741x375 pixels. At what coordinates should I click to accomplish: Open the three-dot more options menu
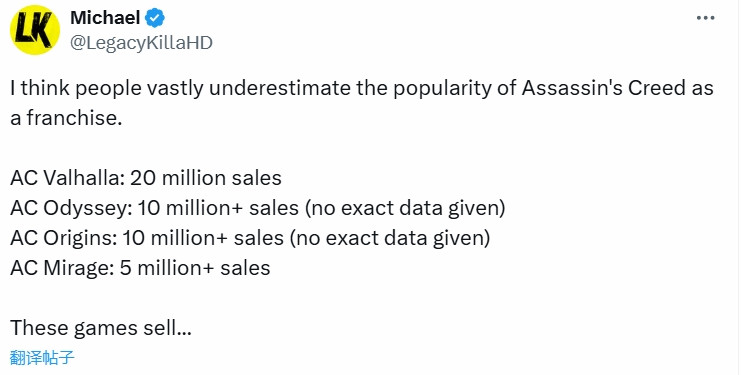705,18
